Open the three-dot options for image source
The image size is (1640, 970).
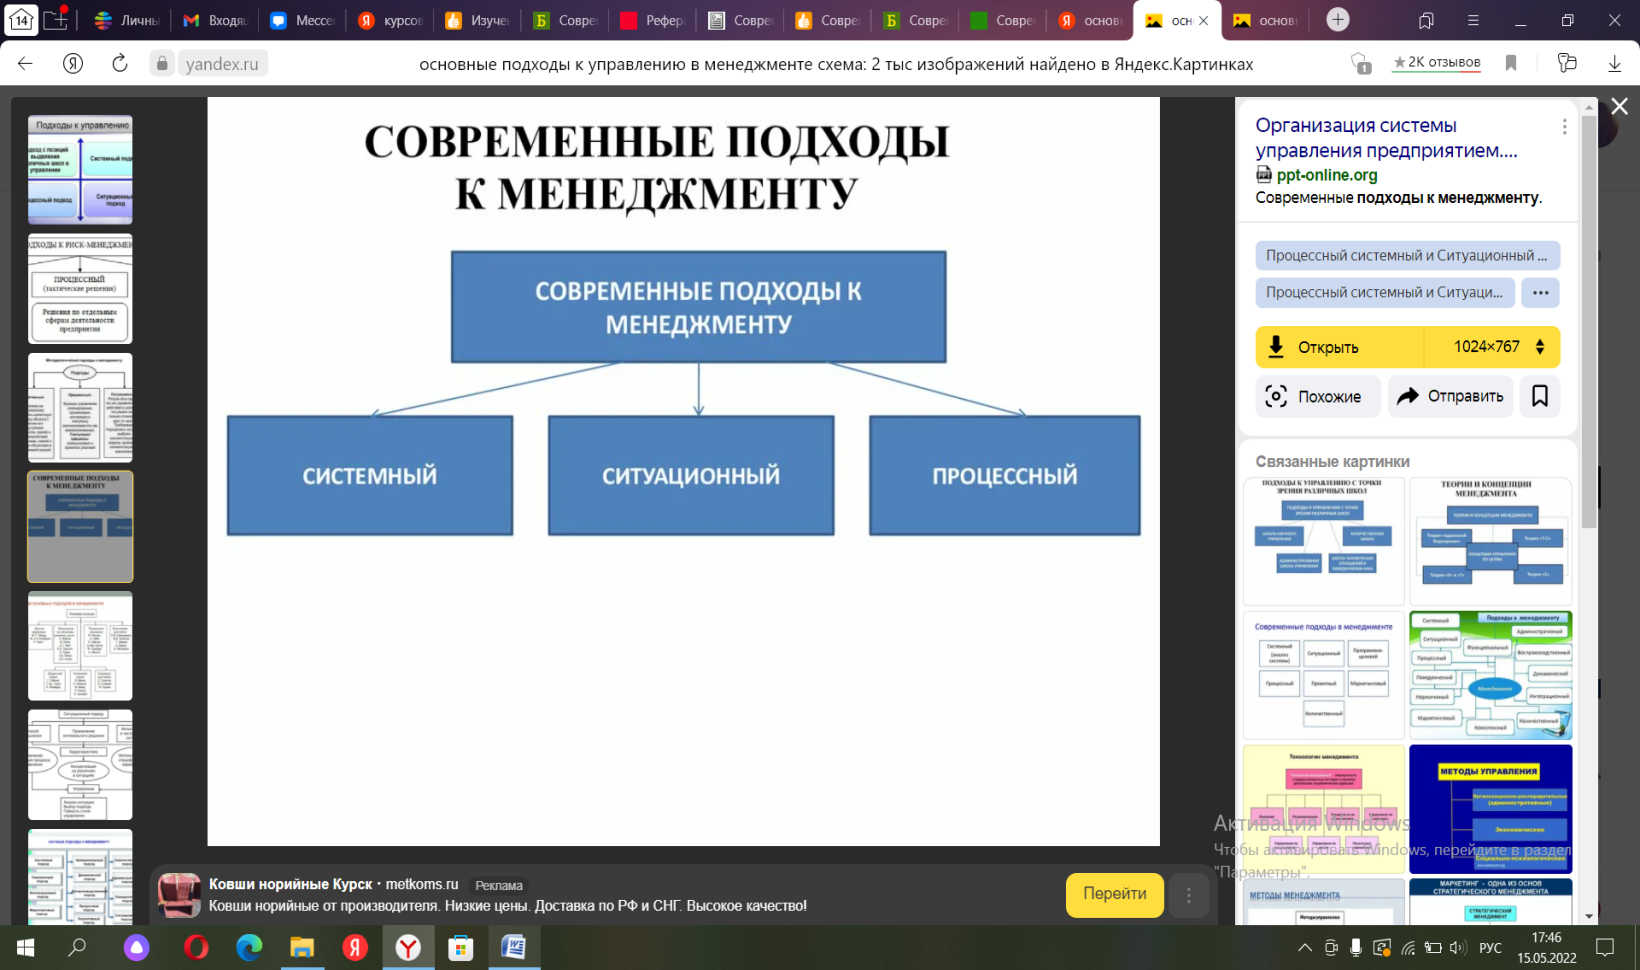point(1564,127)
